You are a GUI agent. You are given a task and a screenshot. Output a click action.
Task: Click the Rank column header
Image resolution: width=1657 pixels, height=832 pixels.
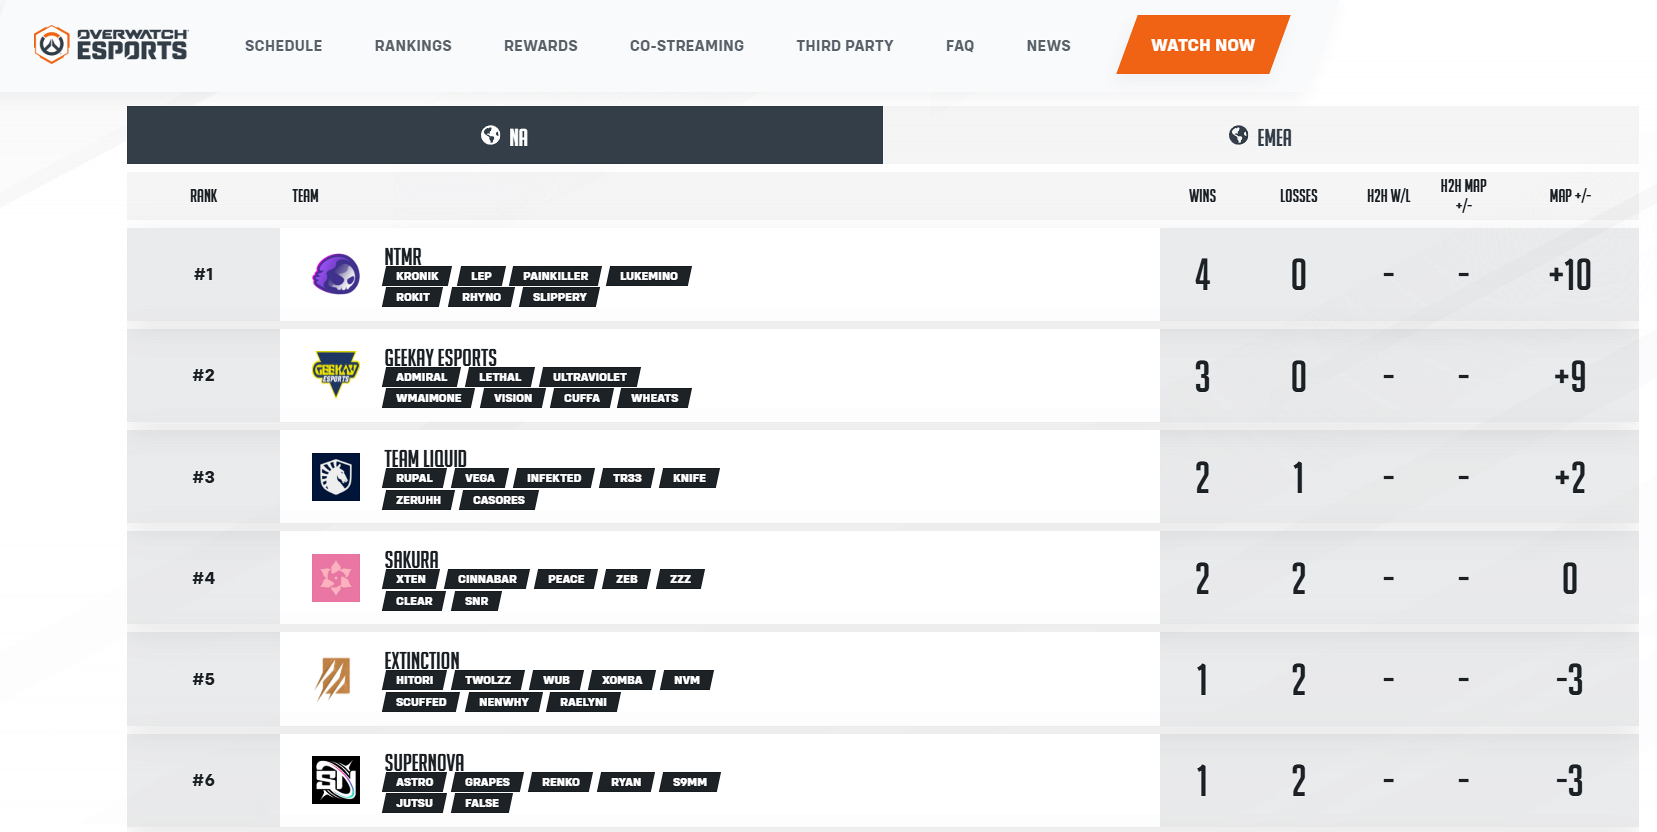click(x=204, y=196)
